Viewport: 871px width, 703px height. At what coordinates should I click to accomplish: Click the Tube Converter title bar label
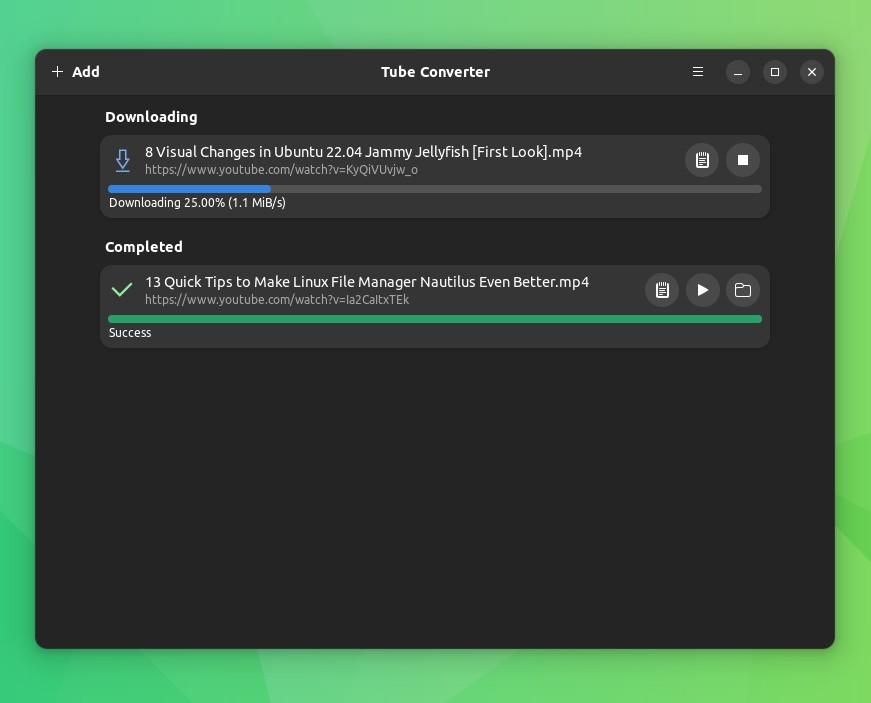click(x=435, y=71)
